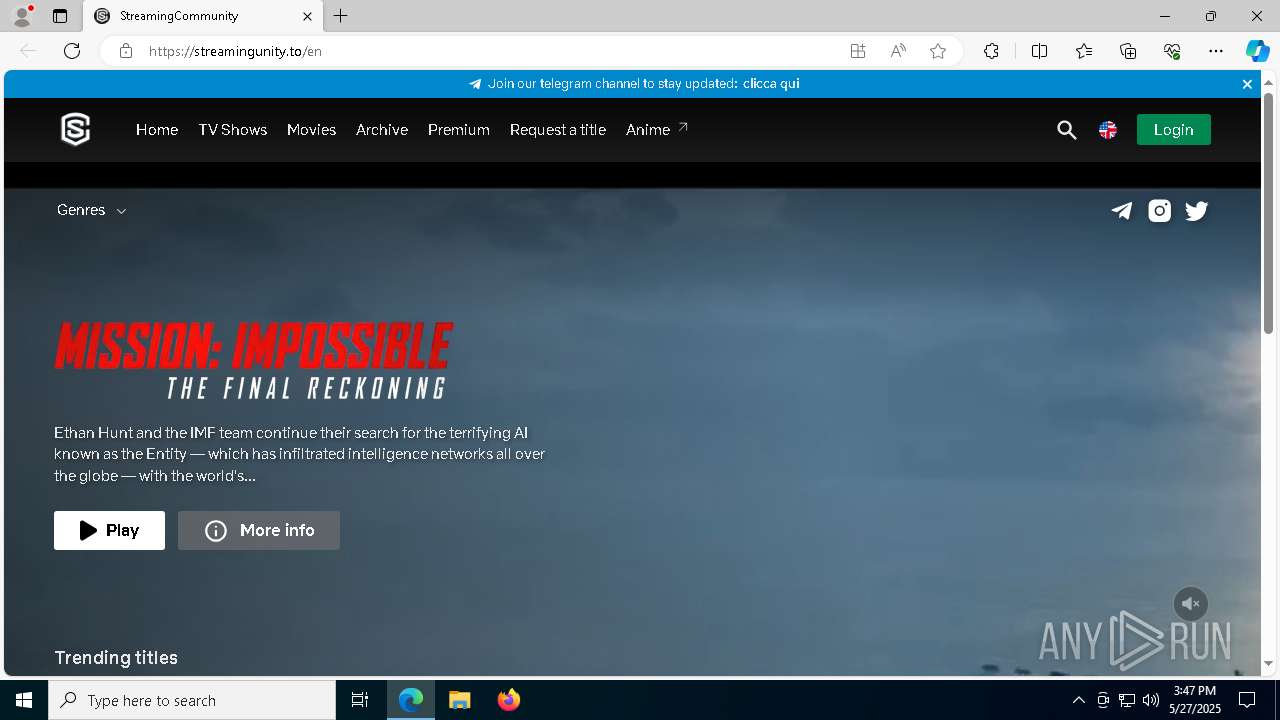Open the Movies section

pyautogui.click(x=311, y=130)
